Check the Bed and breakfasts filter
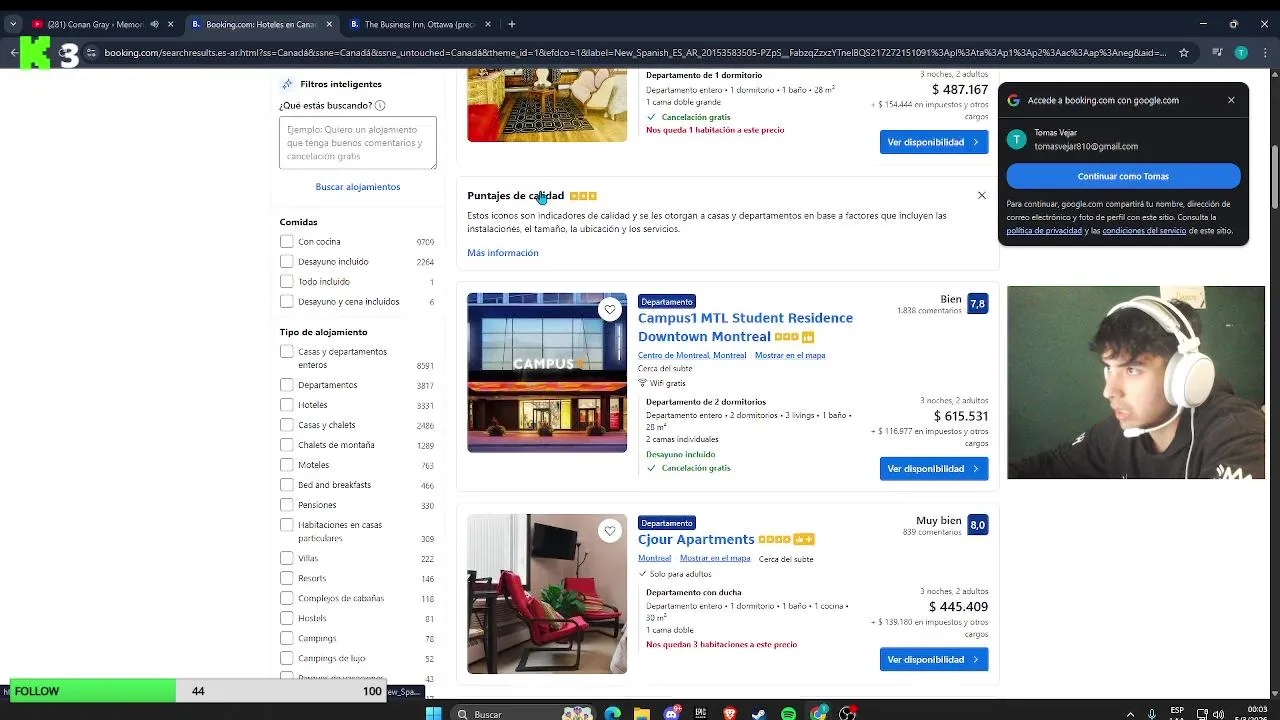The image size is (1280, 720). pyautogui.click(x=287, y=484)
